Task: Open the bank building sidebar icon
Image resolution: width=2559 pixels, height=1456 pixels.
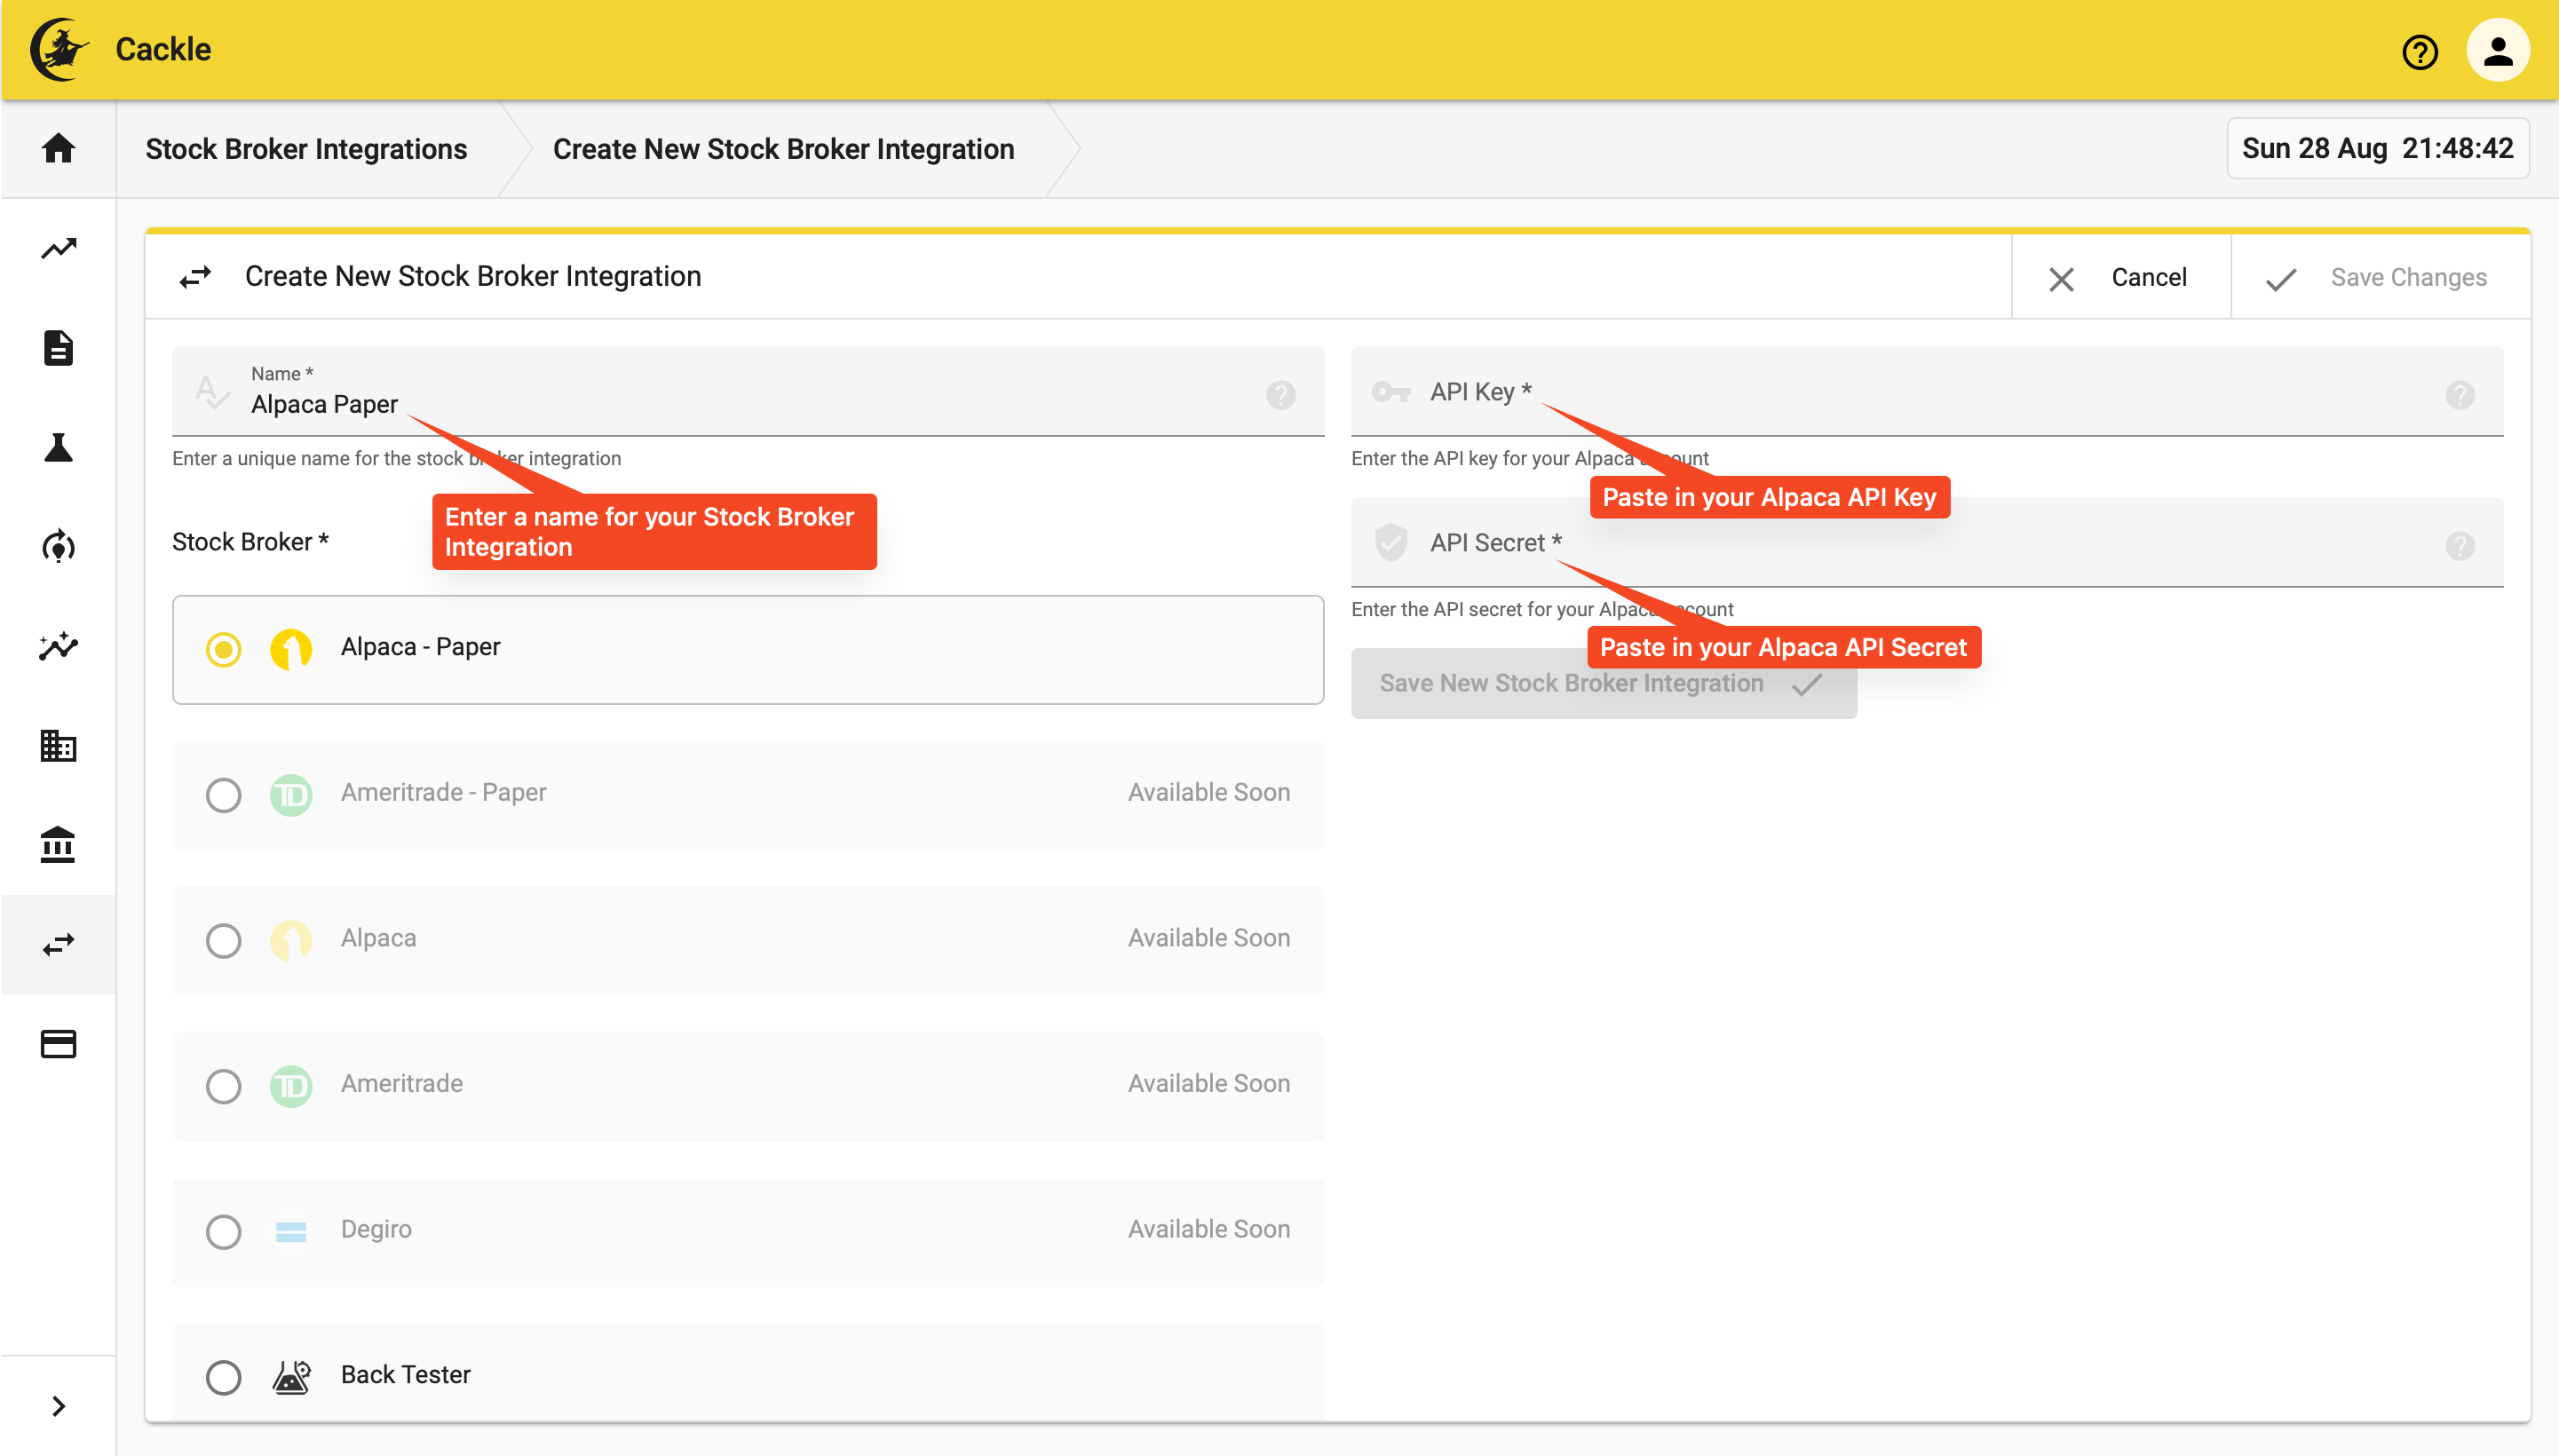Action: 58,845
